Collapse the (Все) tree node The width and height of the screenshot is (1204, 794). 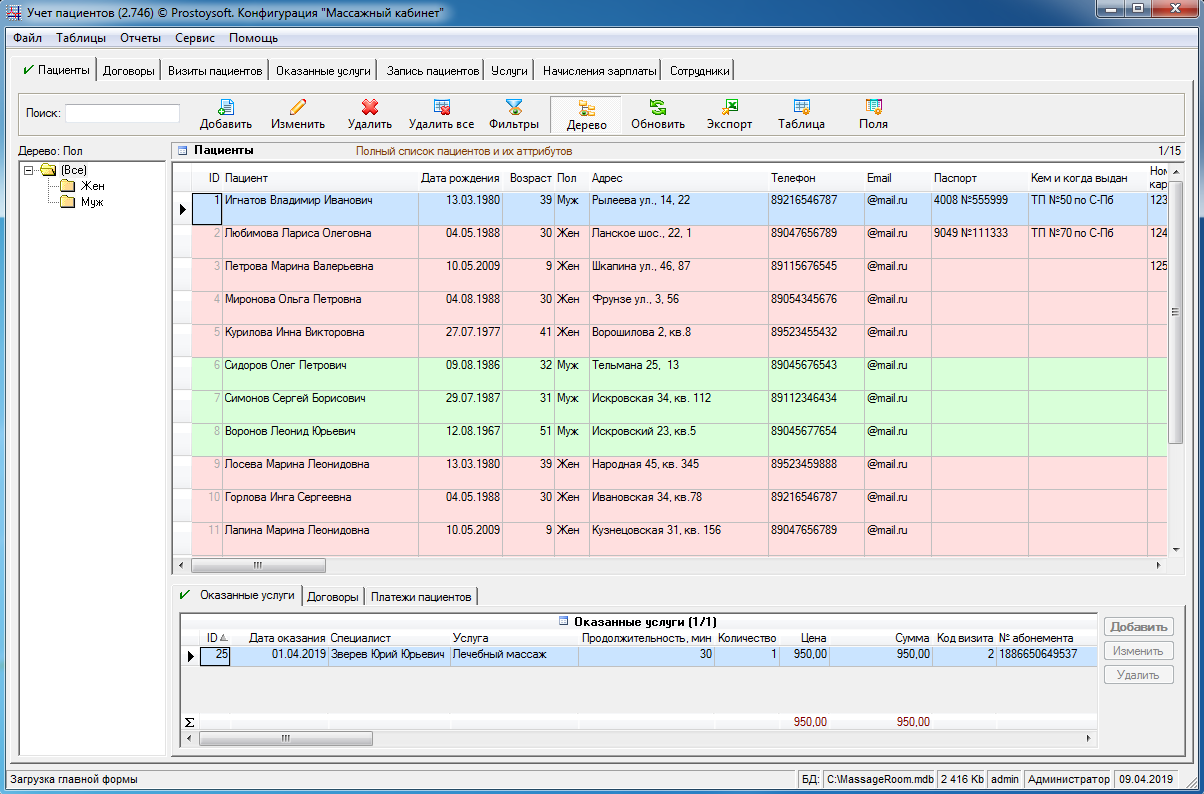tap(29, 170)
